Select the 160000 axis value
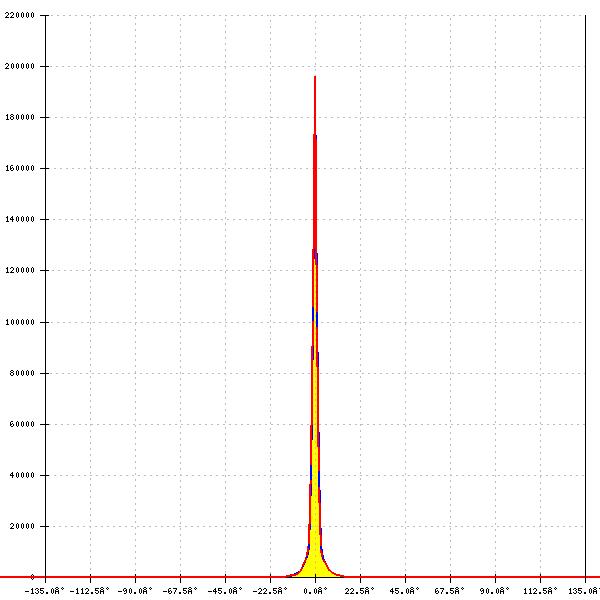This screenshot has height=600, width=600. 20,168
